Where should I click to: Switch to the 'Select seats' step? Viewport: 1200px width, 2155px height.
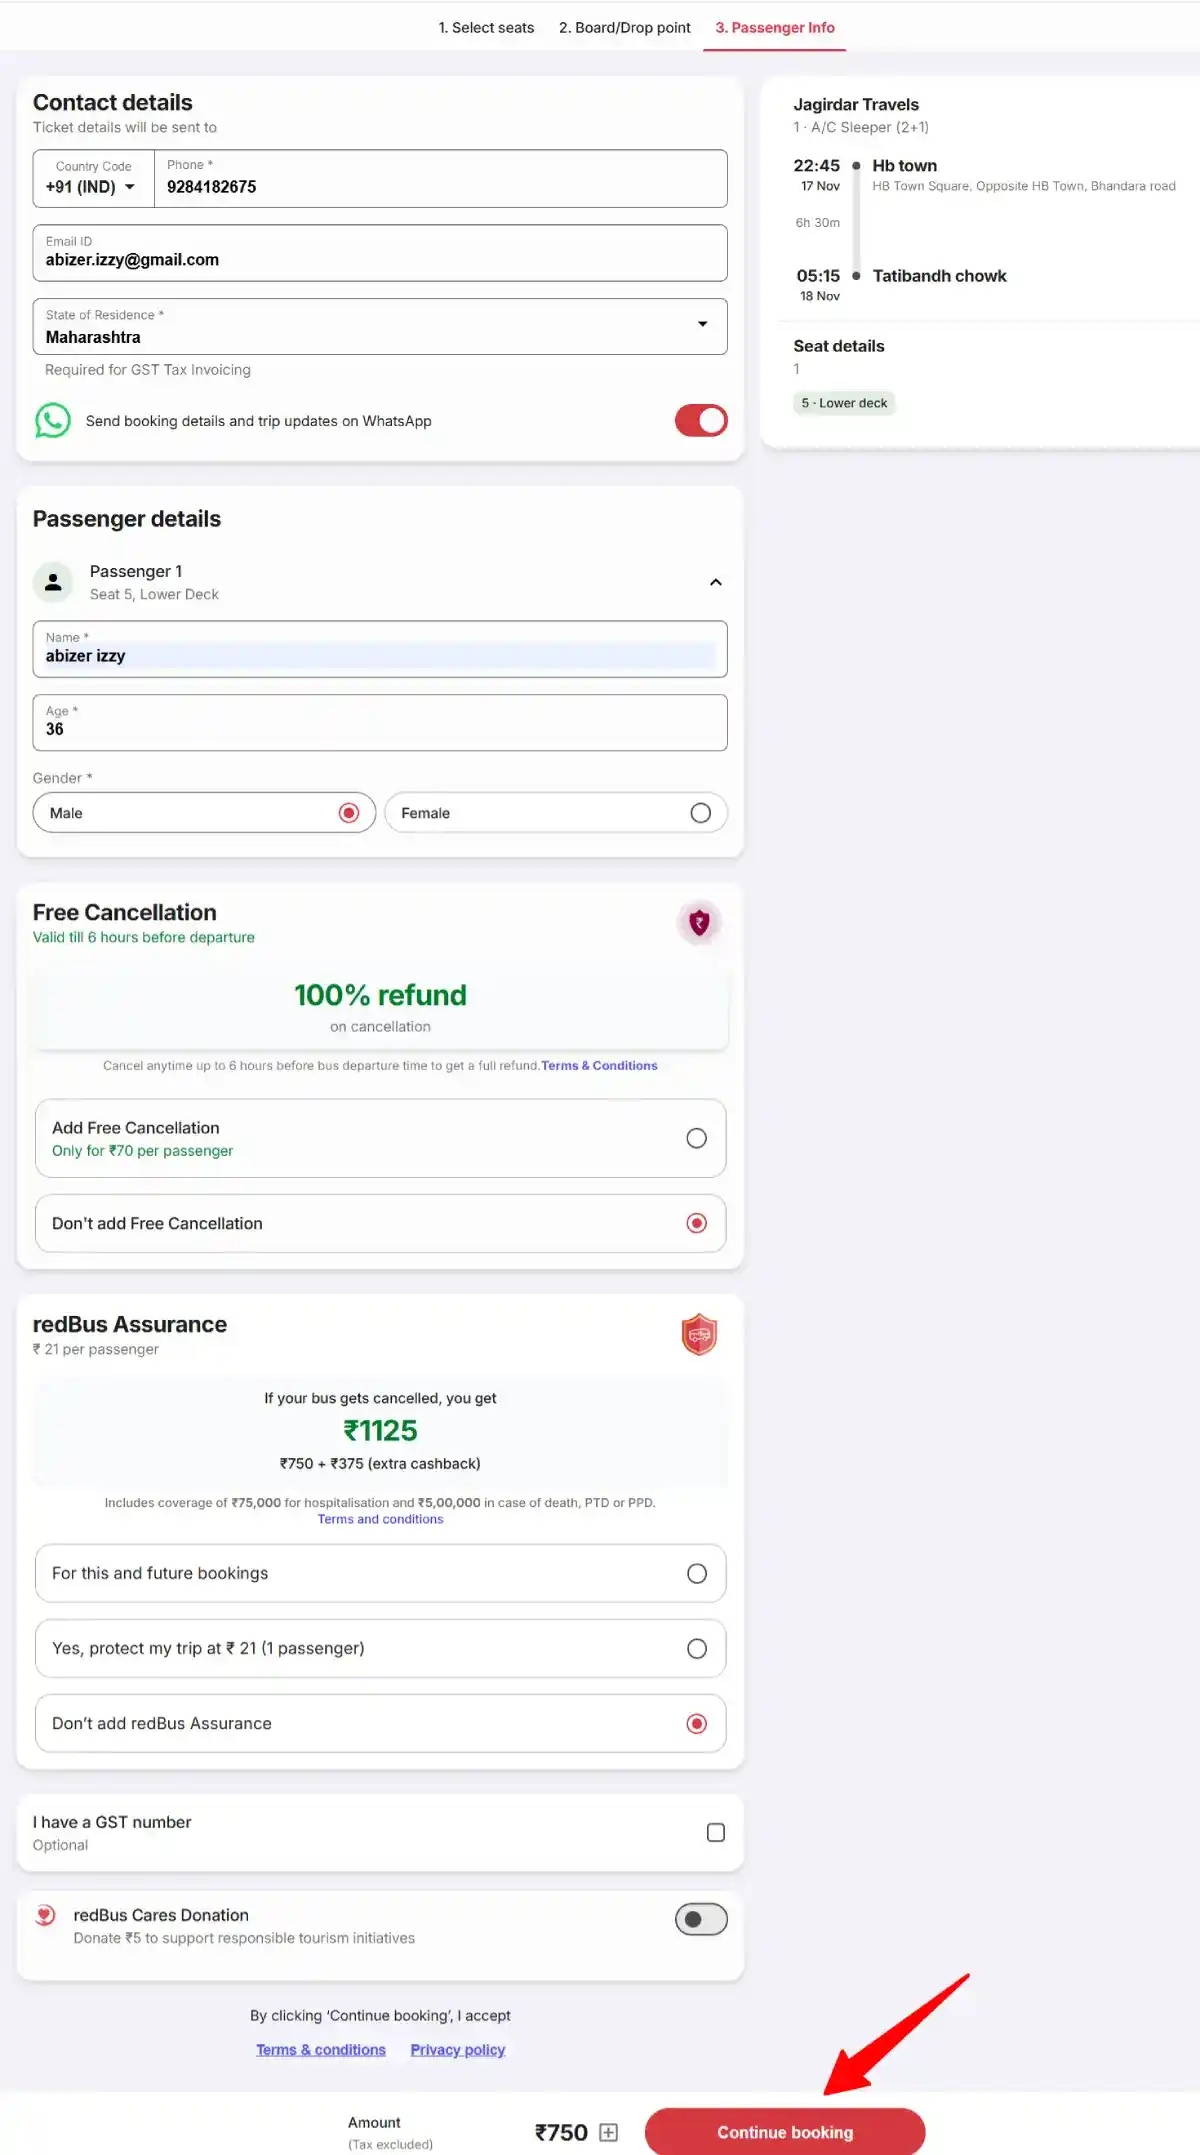(486, 27)
